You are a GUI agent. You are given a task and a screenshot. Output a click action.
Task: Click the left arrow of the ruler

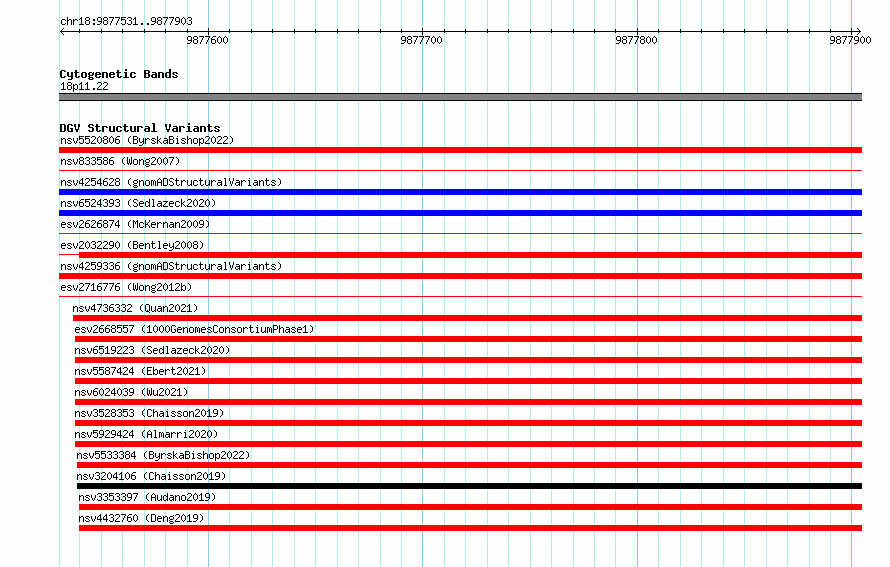62,31
